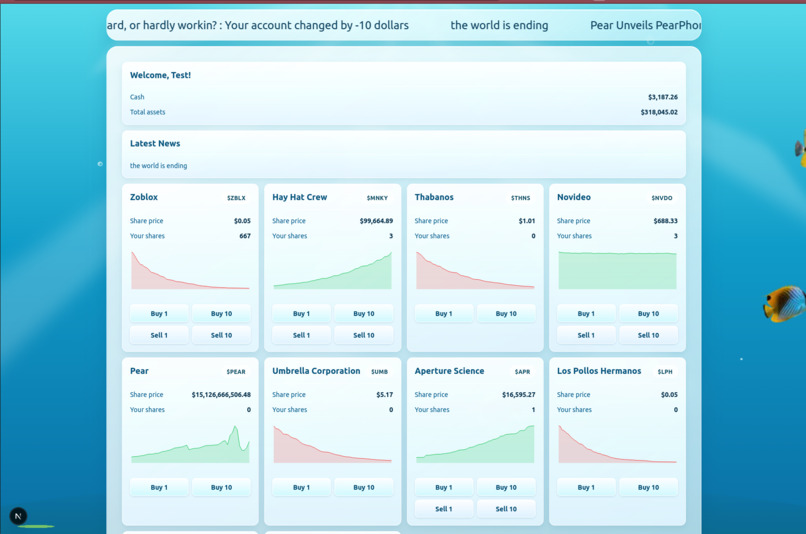Click the Thabanos company name
The image size is (806, 534).
point(434,197)
